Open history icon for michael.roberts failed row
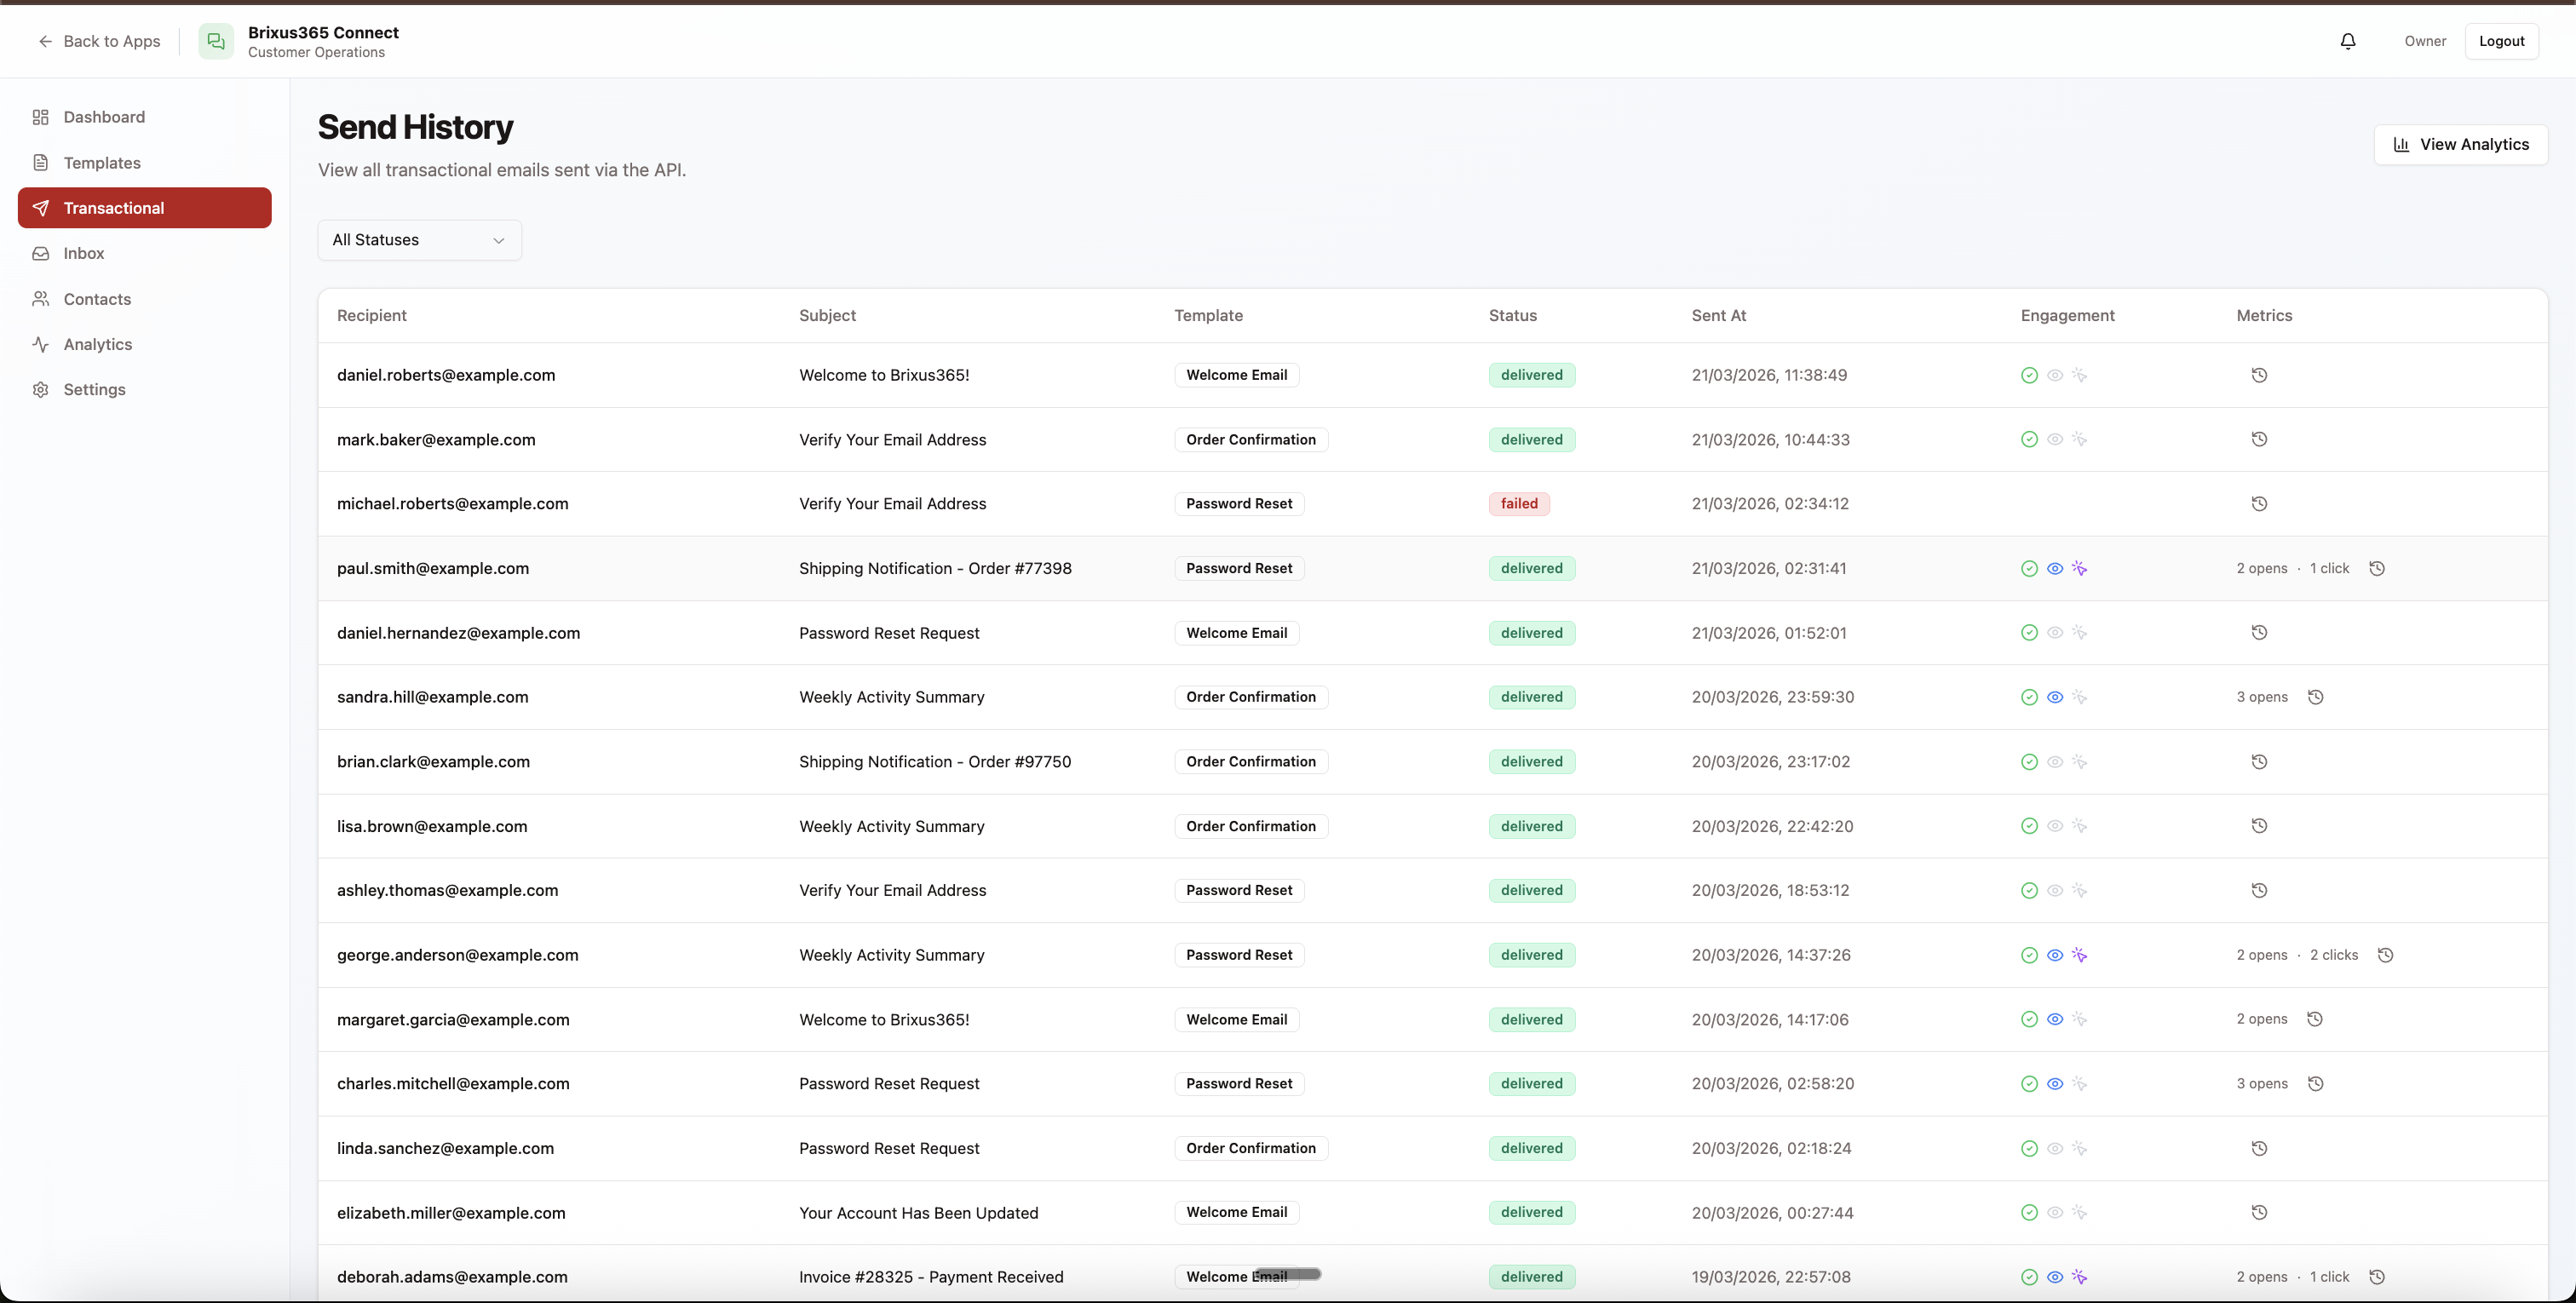The height and width of the screenshot is (1303, 2576). point(2259,504)
